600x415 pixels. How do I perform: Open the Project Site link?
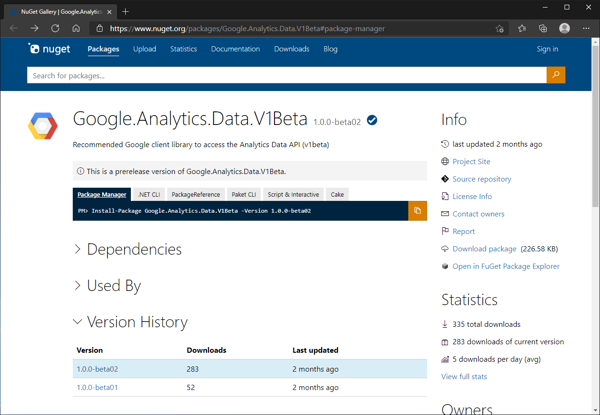click(471, 161)
